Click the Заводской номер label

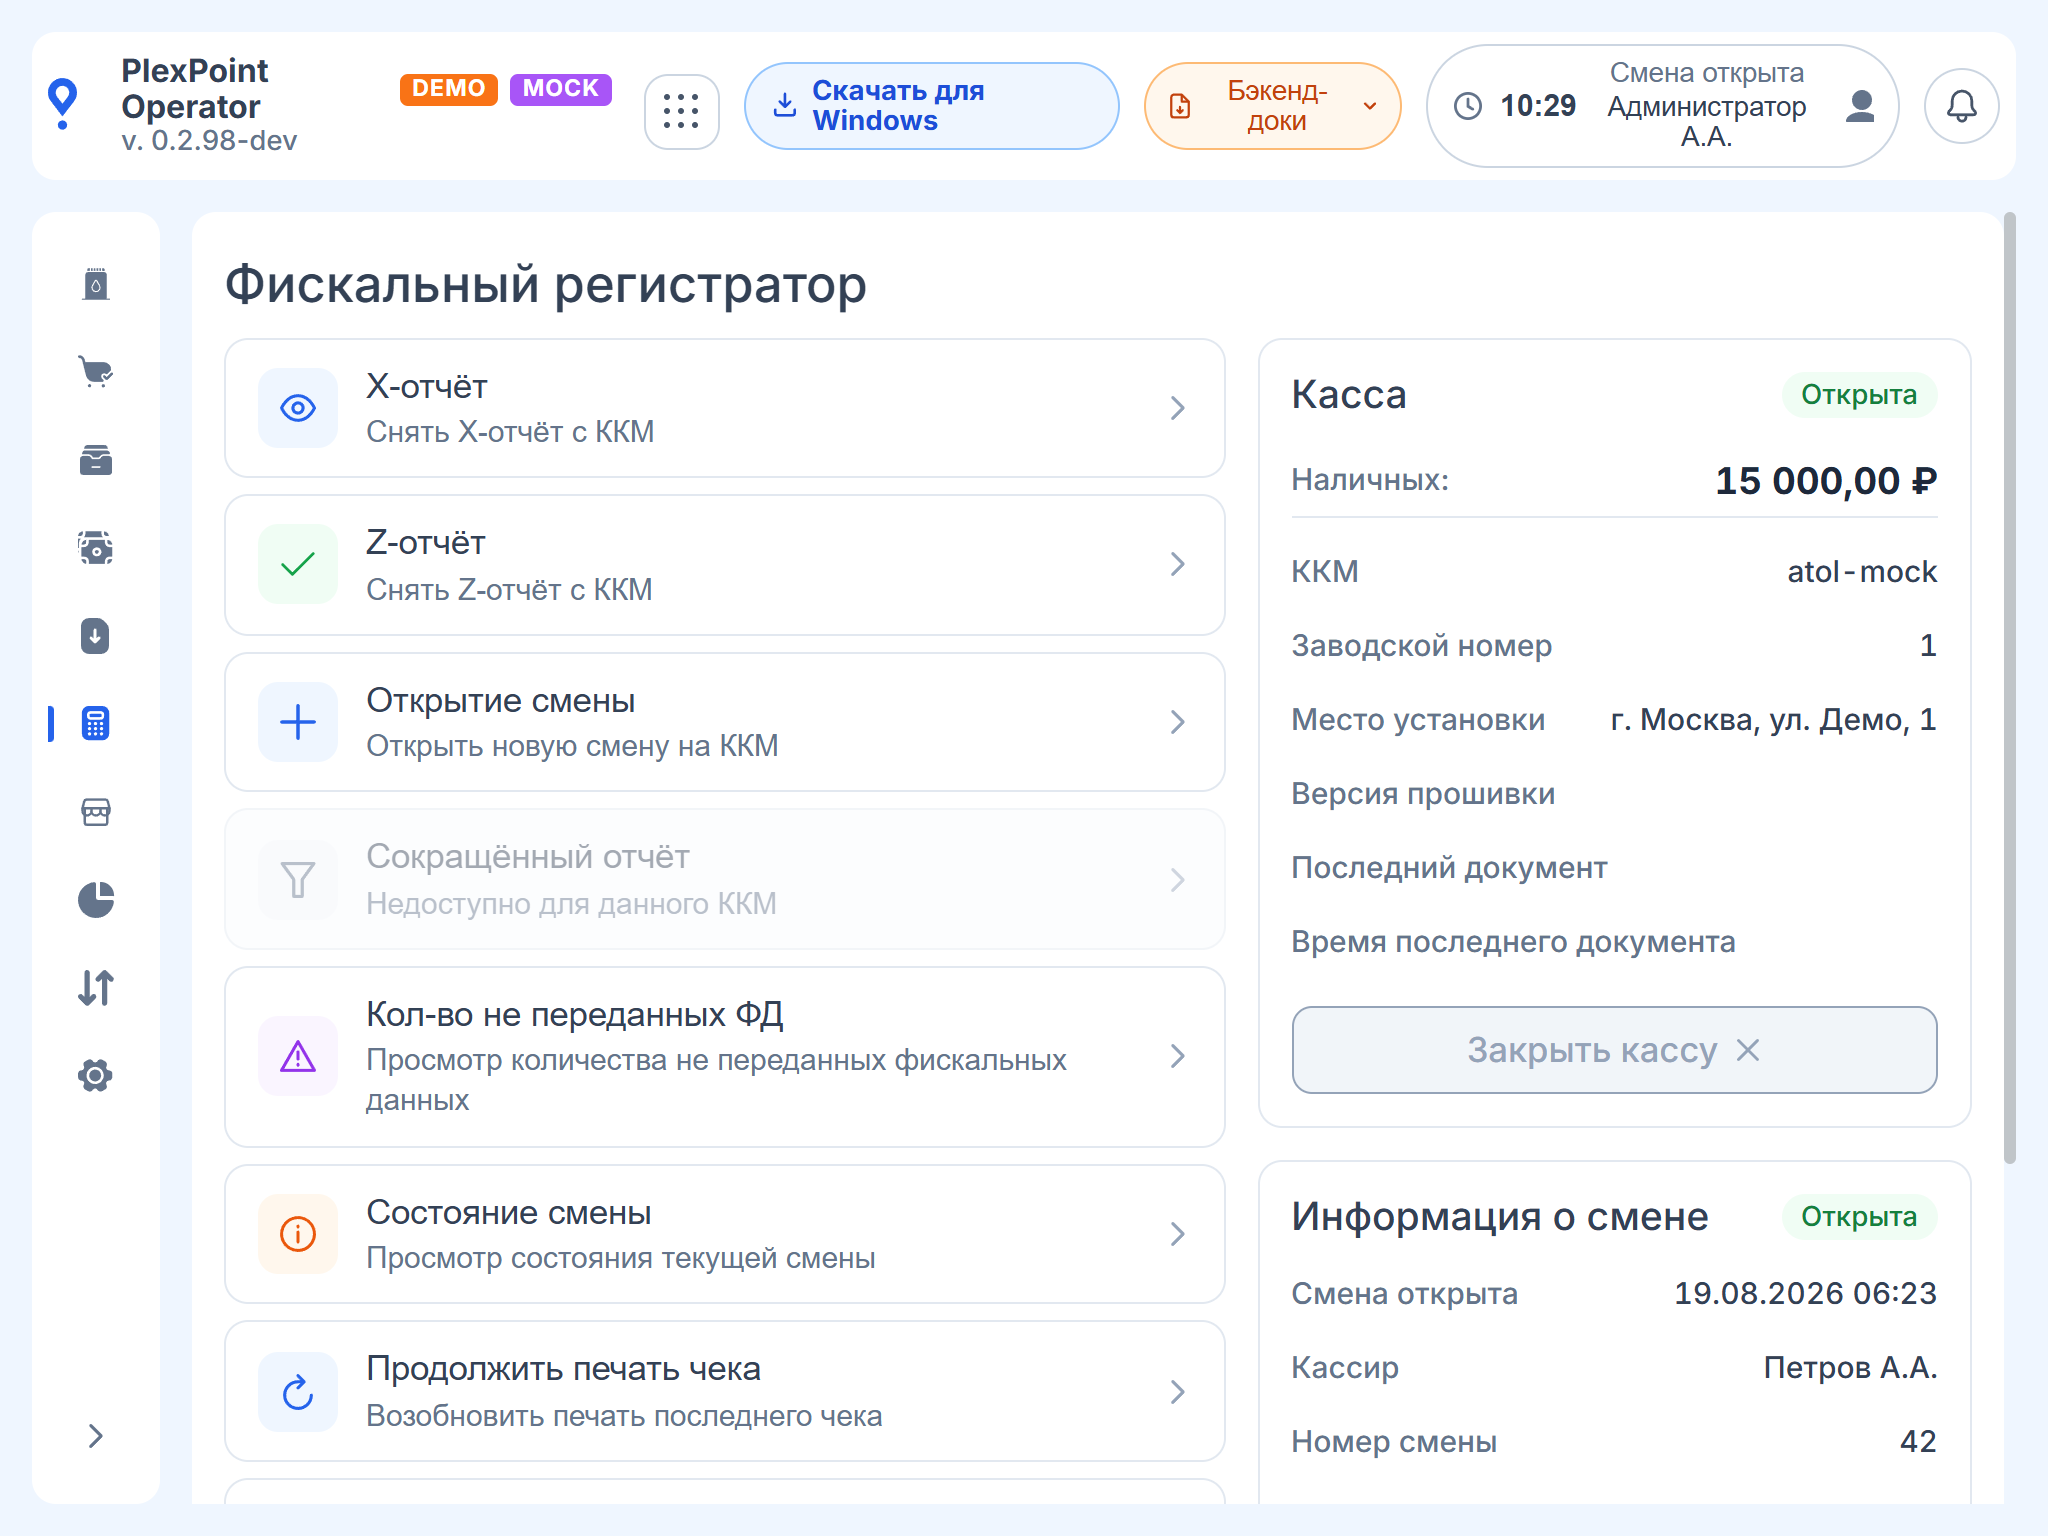tap(1421, 646)
